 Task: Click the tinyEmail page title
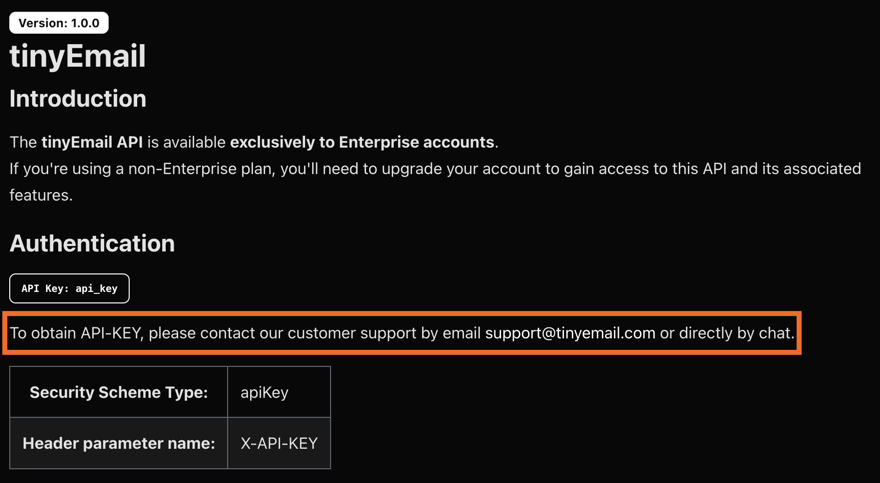pos(78,56)
